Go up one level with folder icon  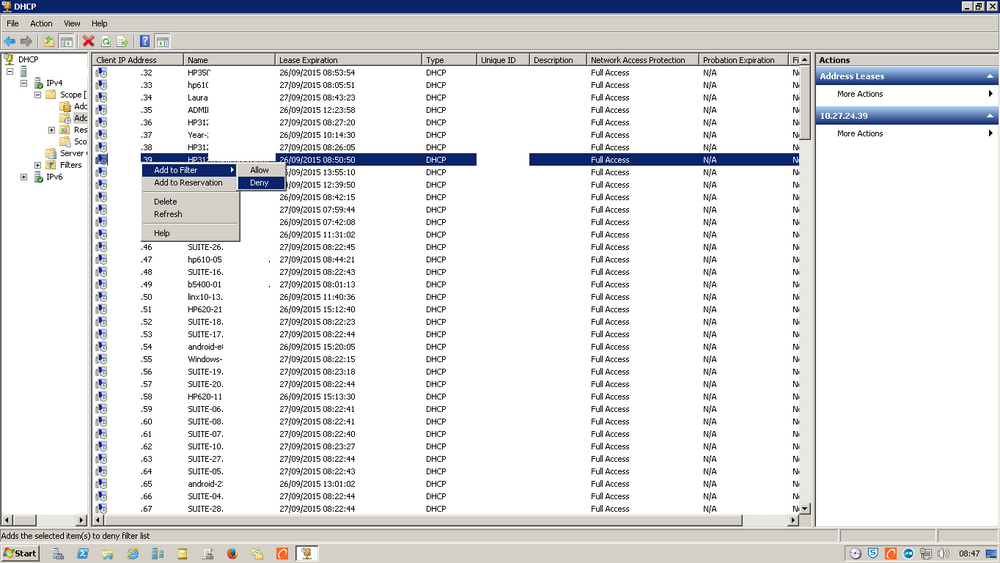point(49,41)
